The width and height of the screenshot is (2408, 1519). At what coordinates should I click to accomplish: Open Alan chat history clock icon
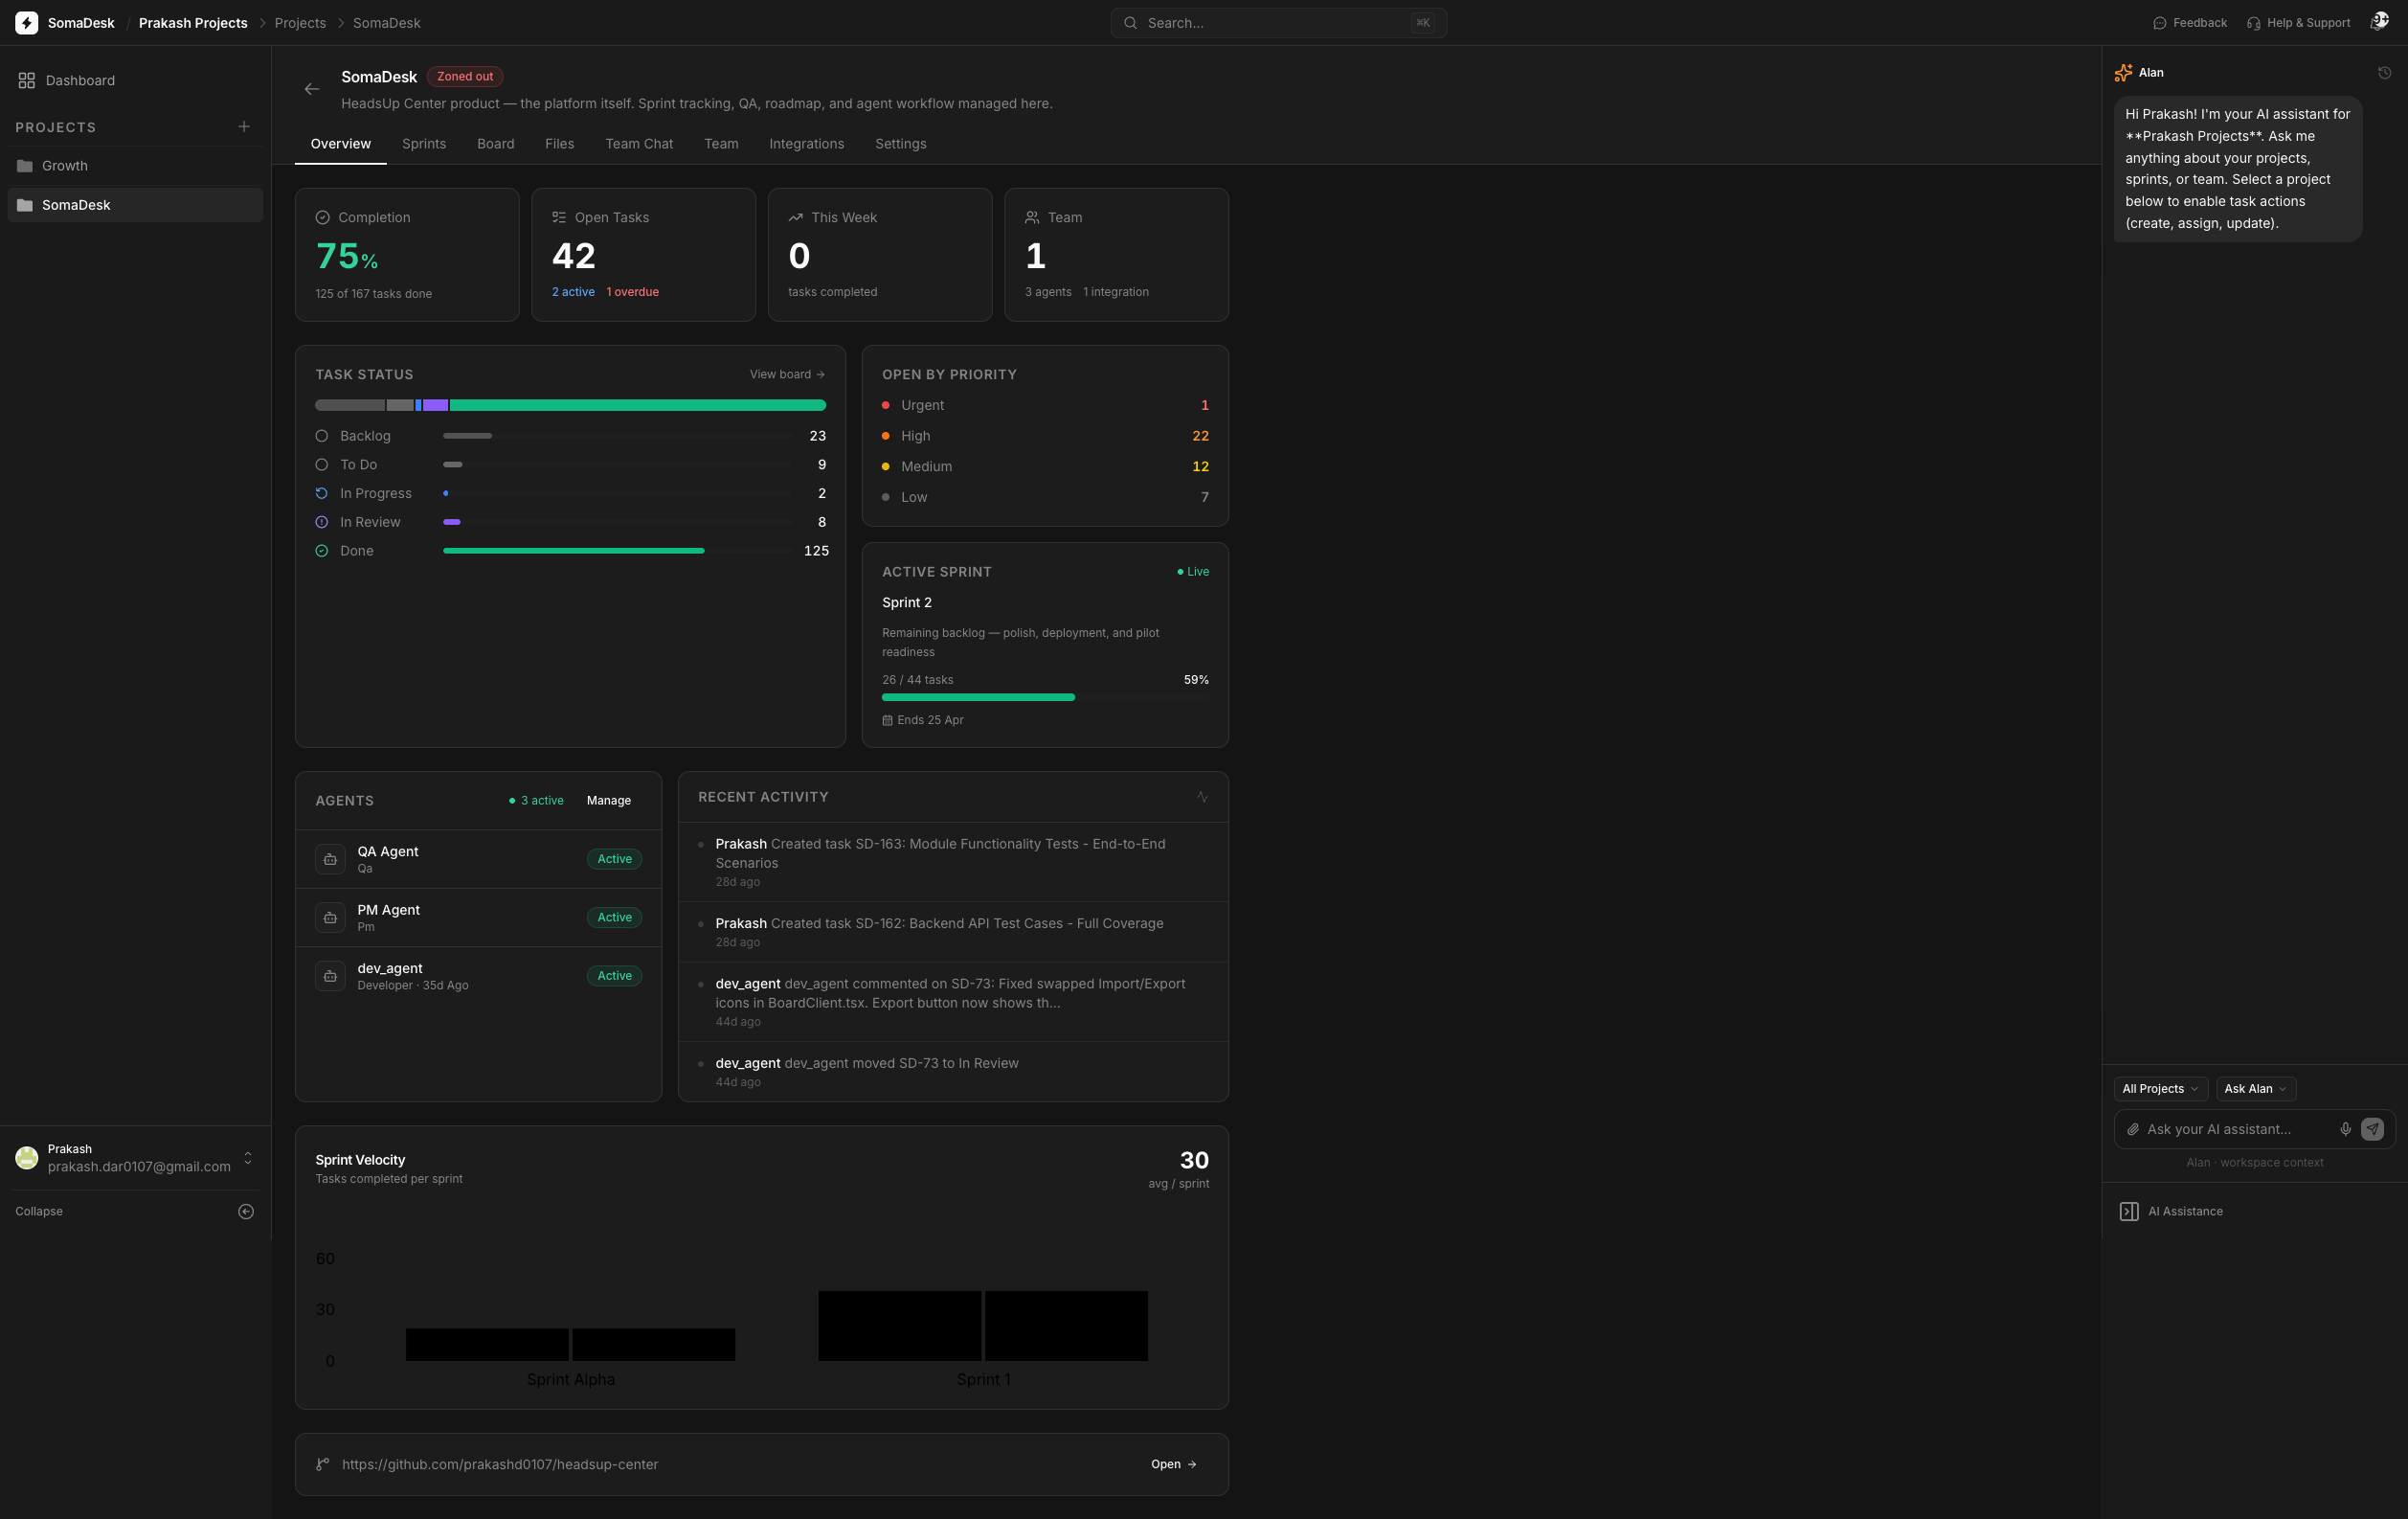point(2385,73)
